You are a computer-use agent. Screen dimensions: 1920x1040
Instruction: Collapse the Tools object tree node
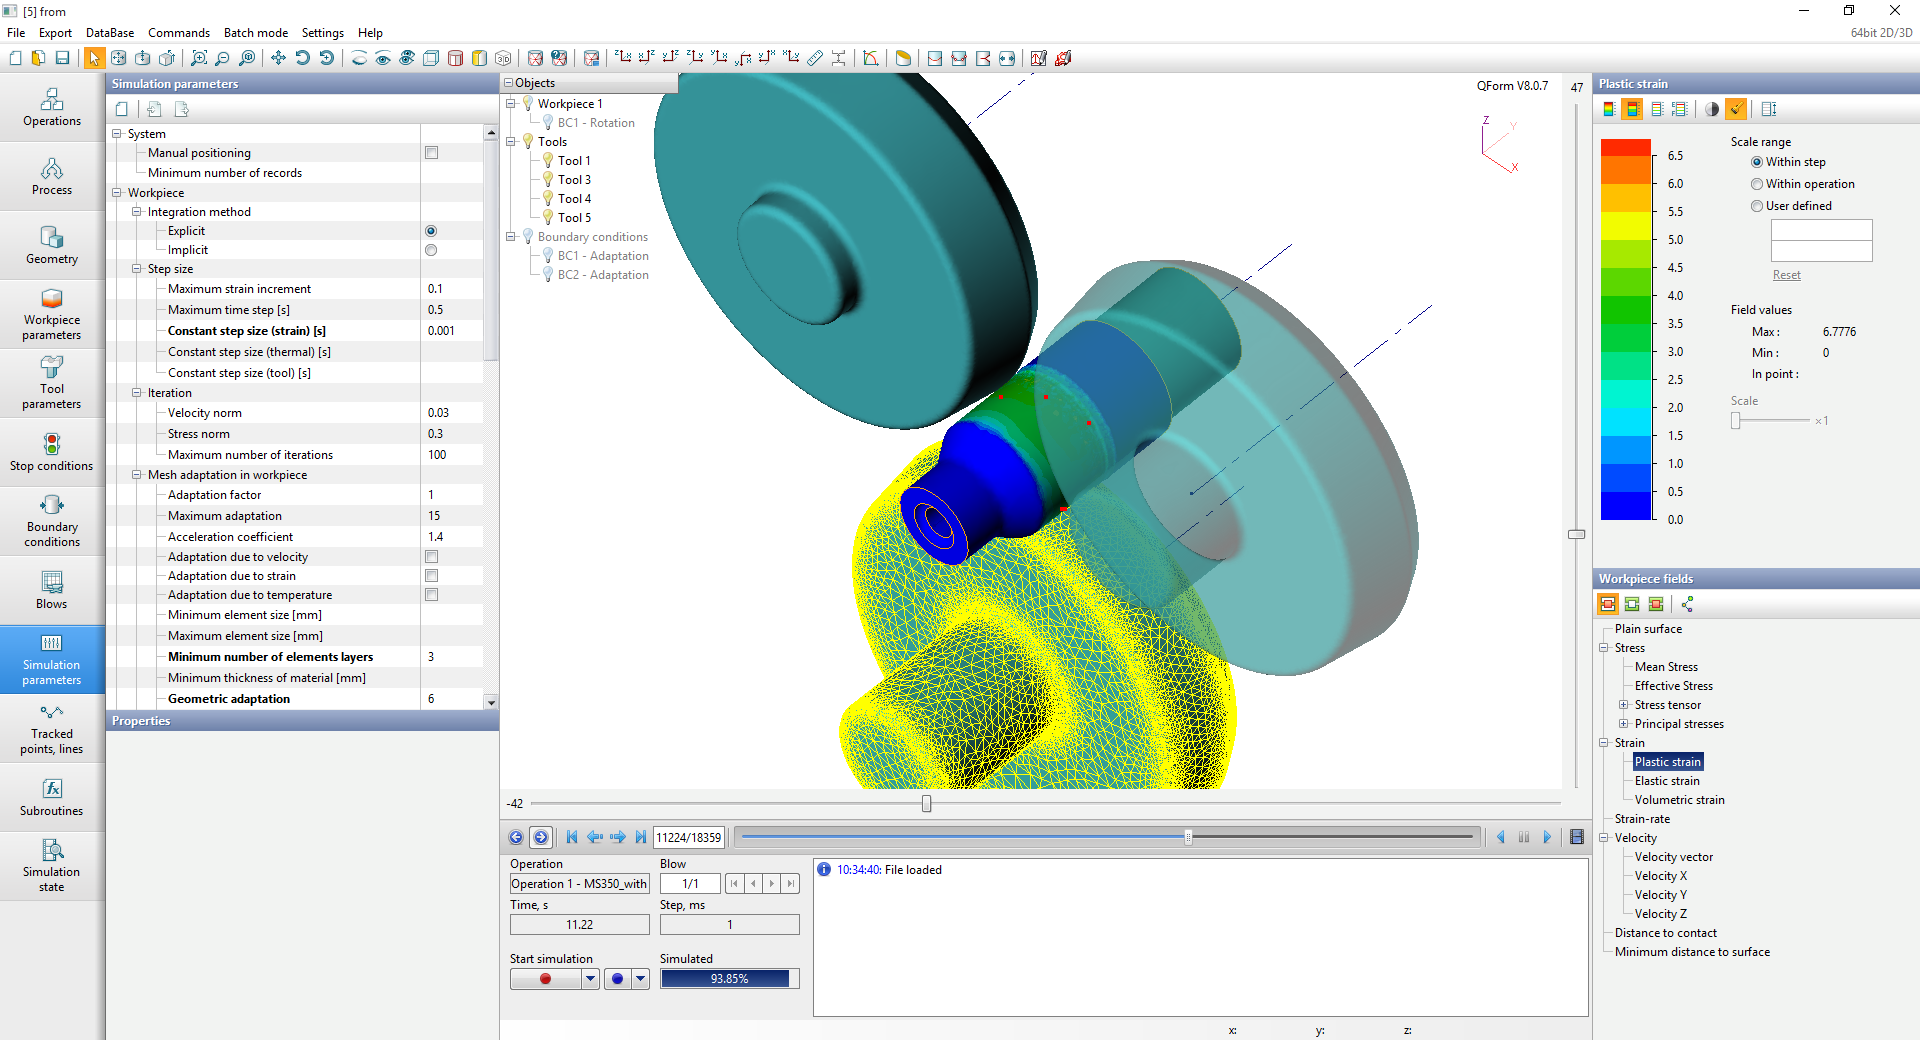pos(511,142)
